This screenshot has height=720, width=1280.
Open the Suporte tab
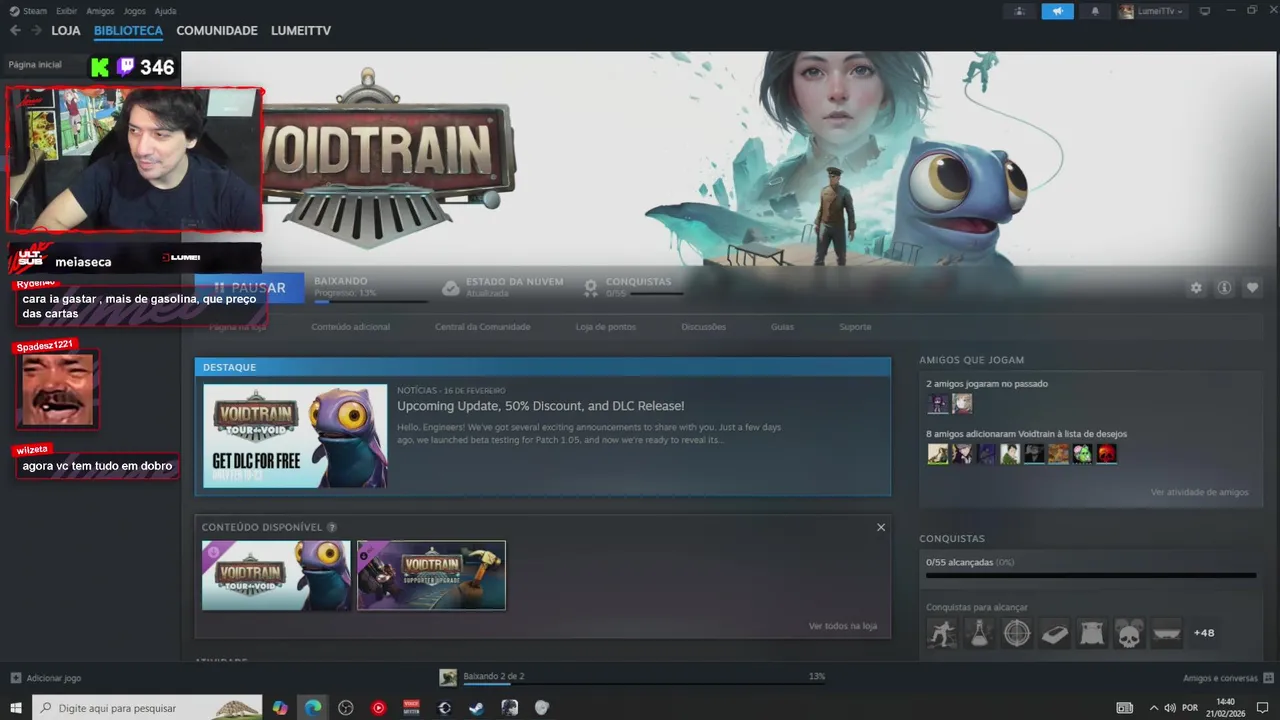point(855,327)
